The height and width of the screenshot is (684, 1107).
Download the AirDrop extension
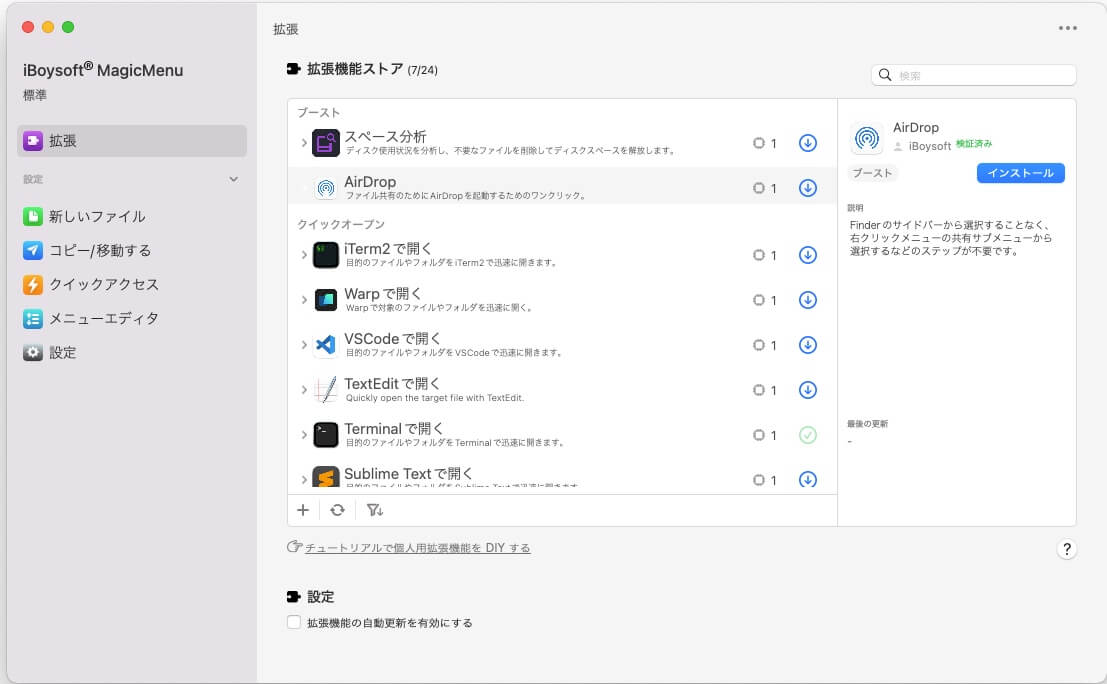pyautogui.click(x=808, y=188)
